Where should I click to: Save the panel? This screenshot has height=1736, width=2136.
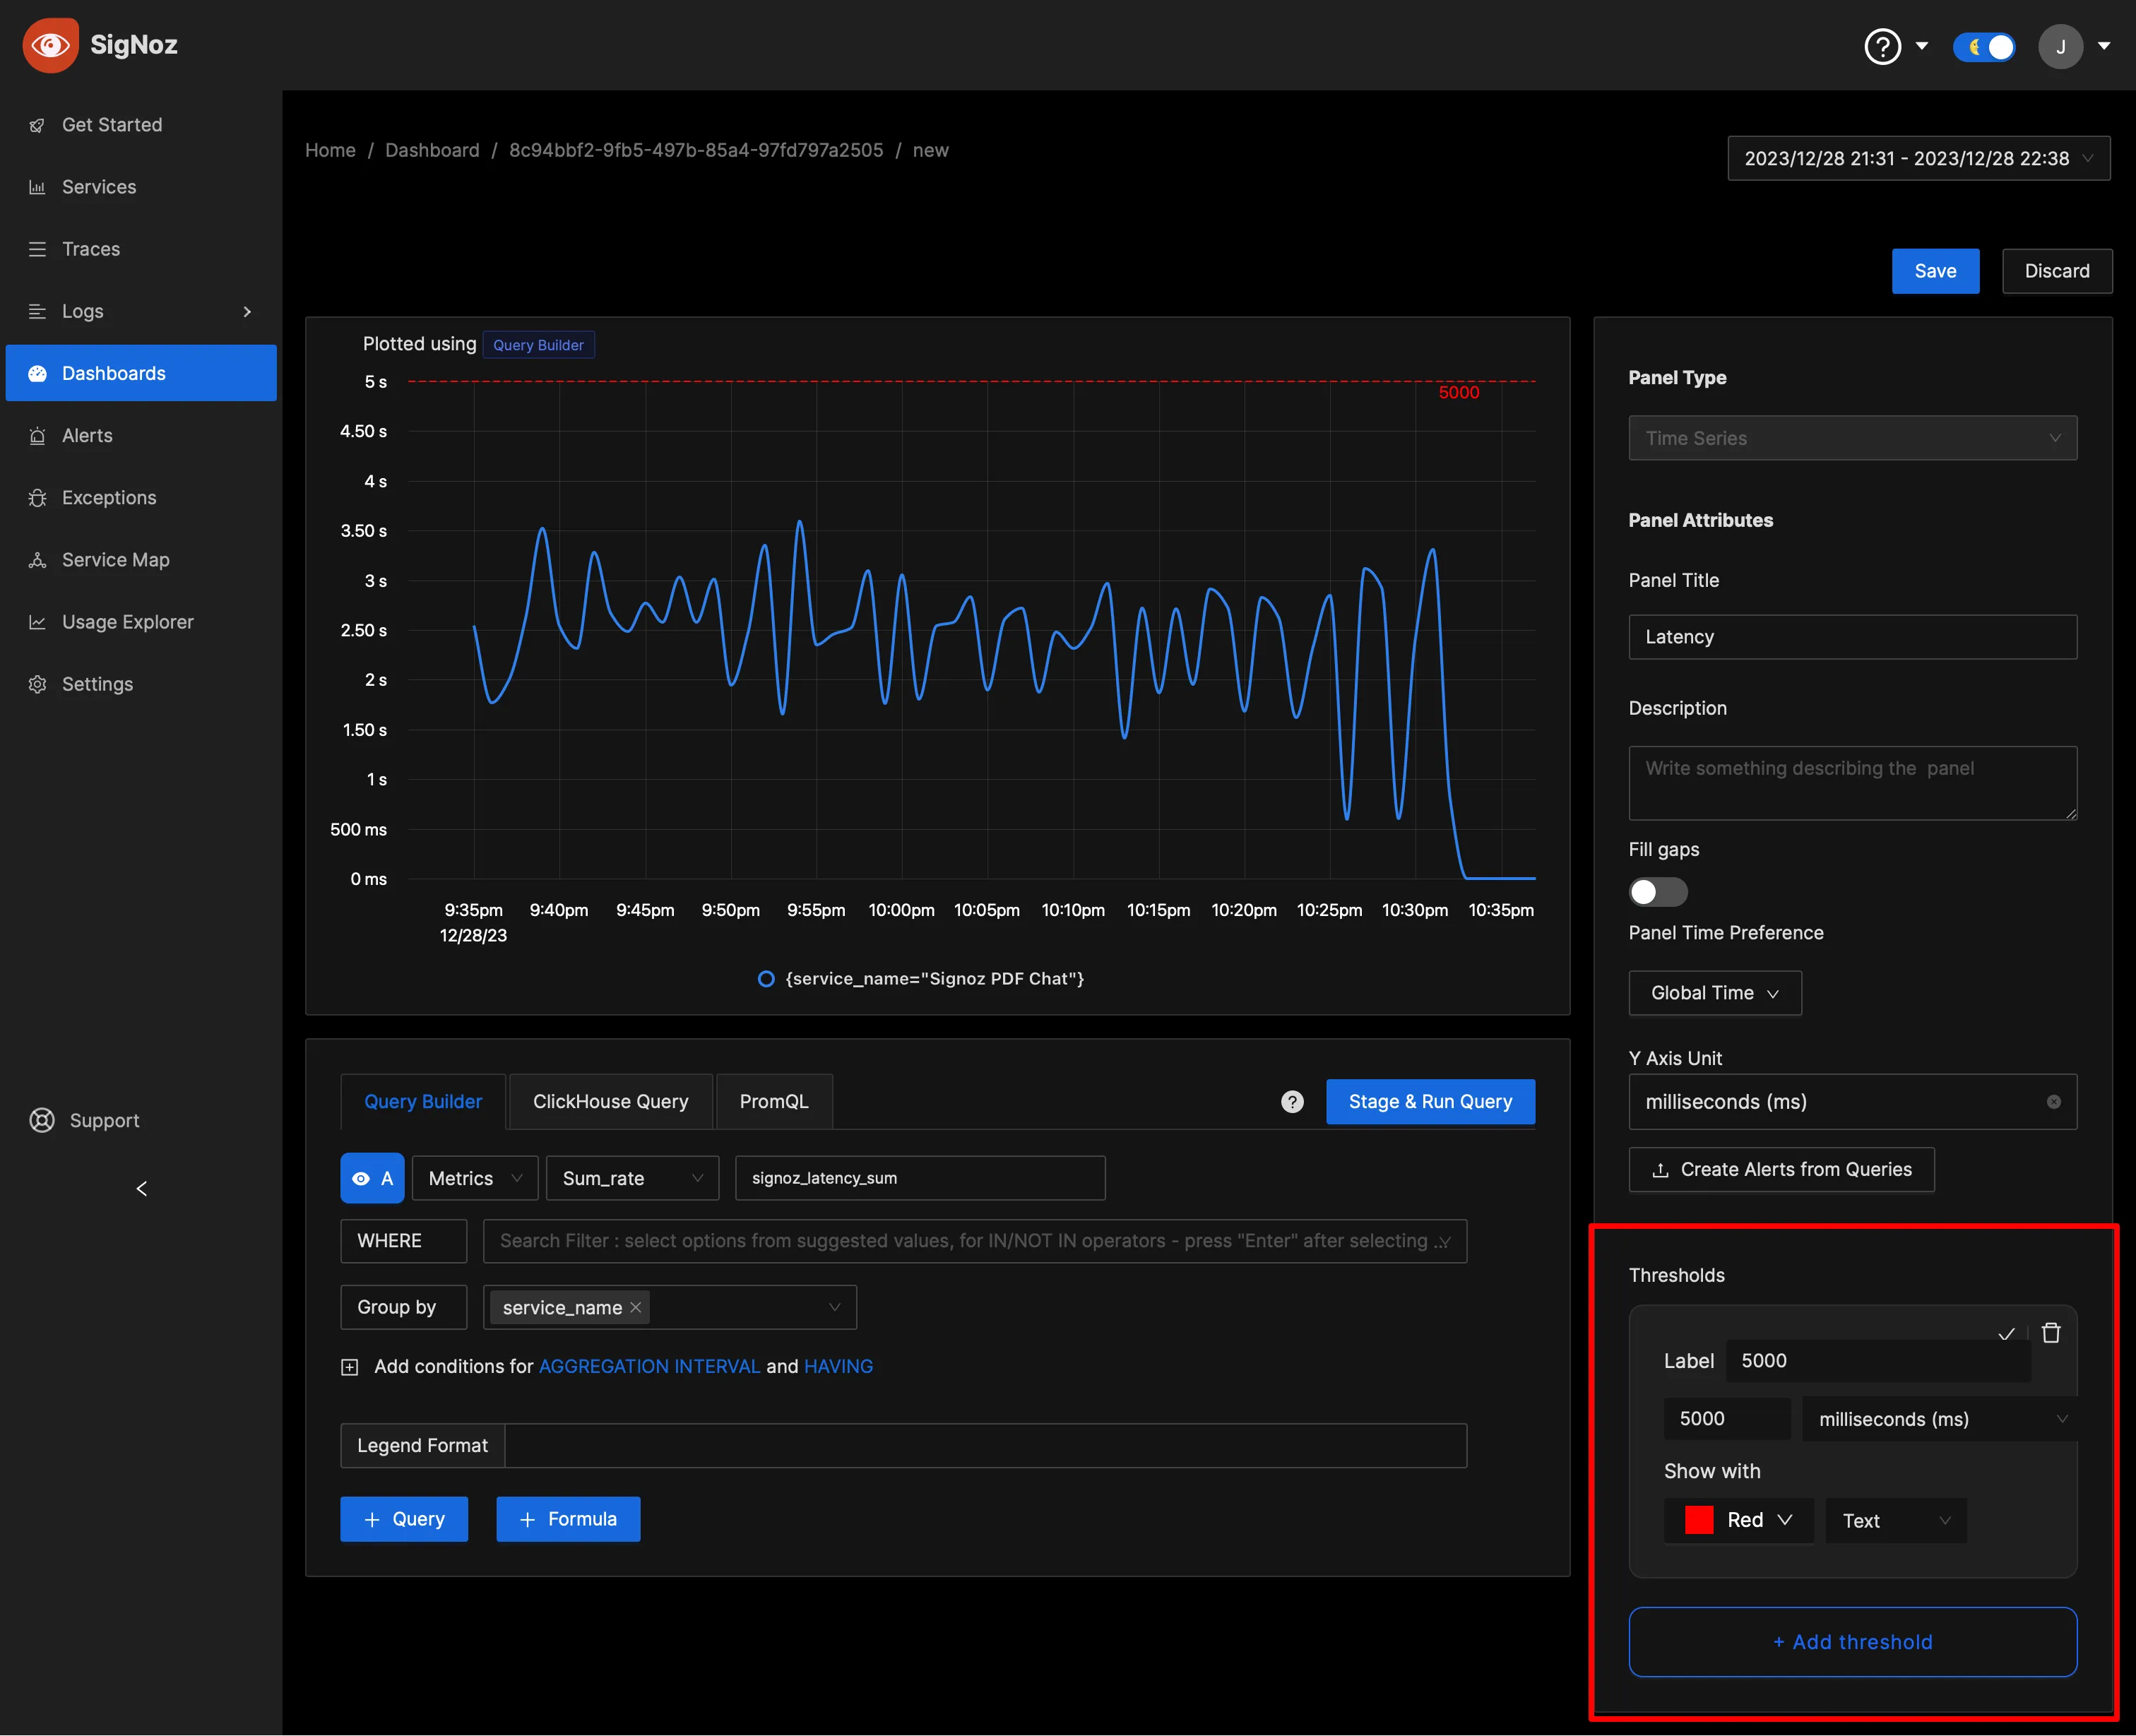tap(1935, 271)
